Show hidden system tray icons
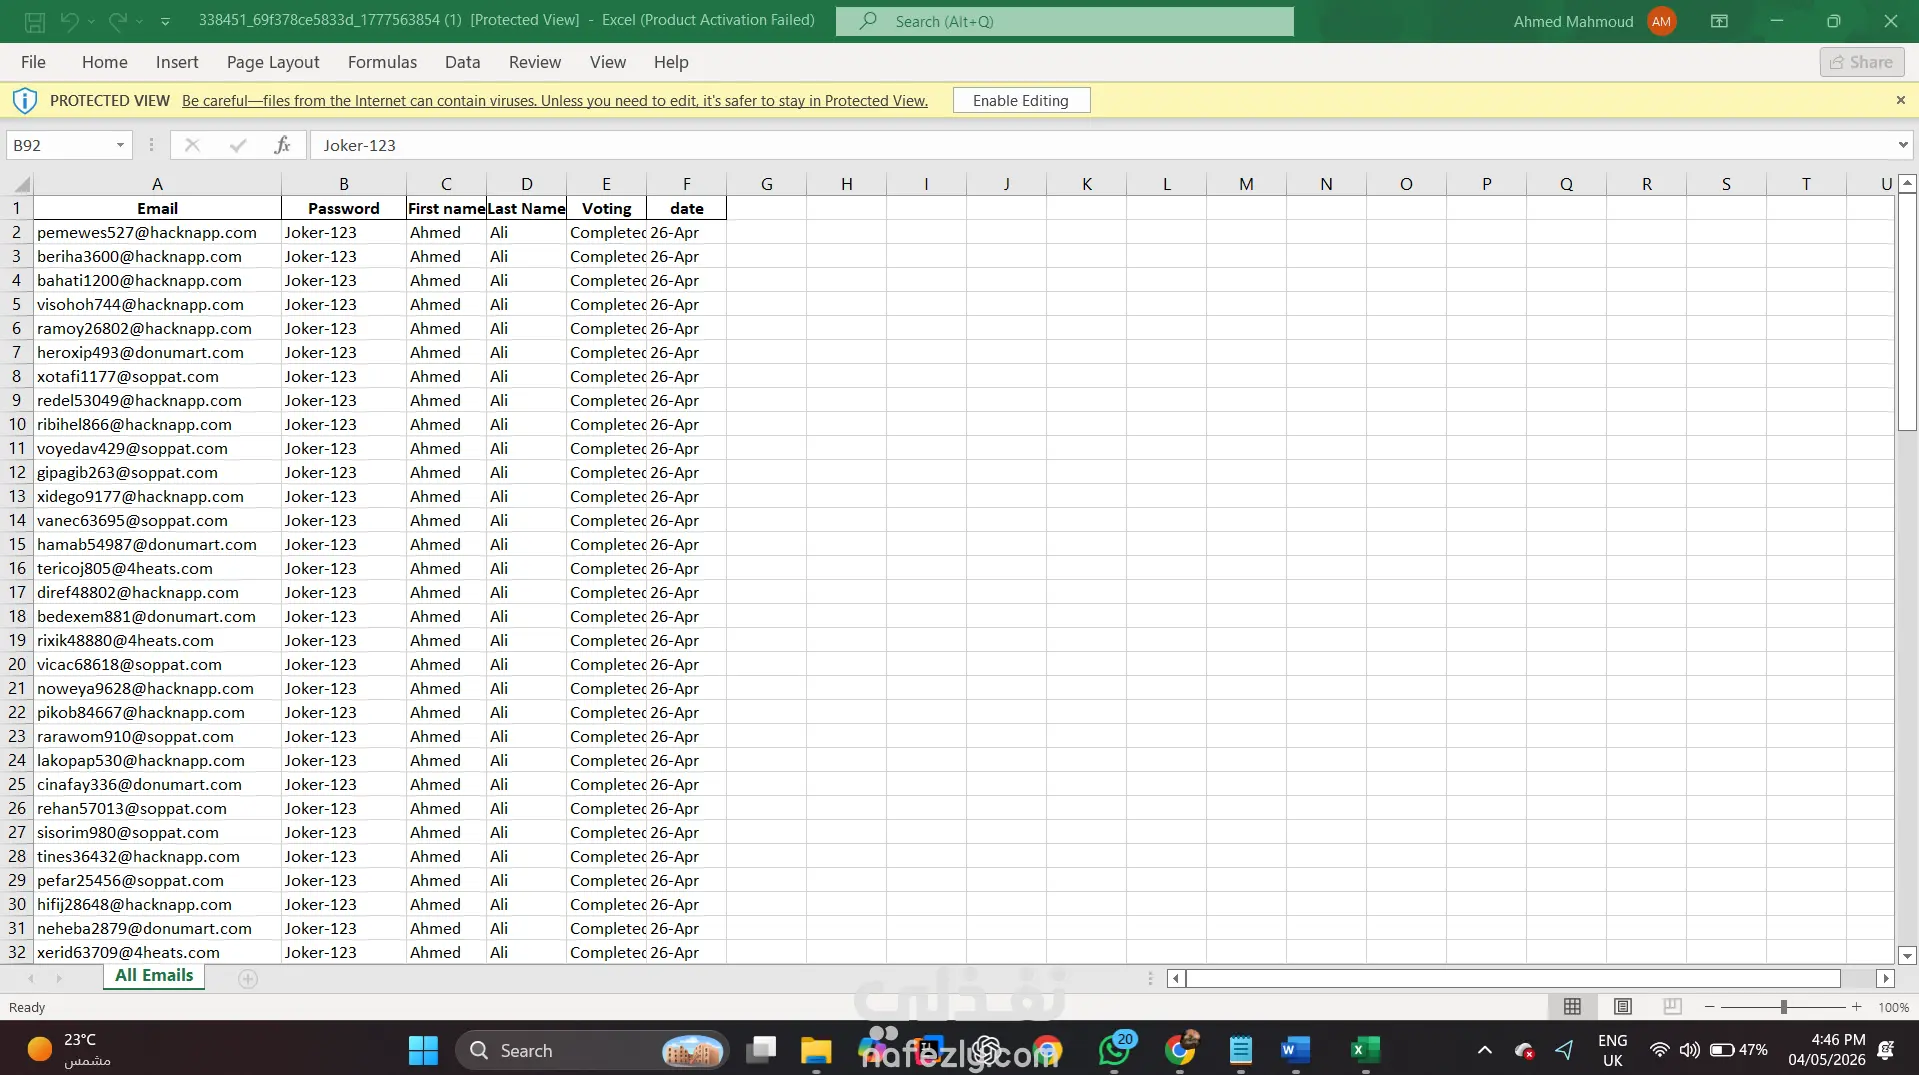Viewport: 1919px width, 1075px height. tap(1484, 1050)
